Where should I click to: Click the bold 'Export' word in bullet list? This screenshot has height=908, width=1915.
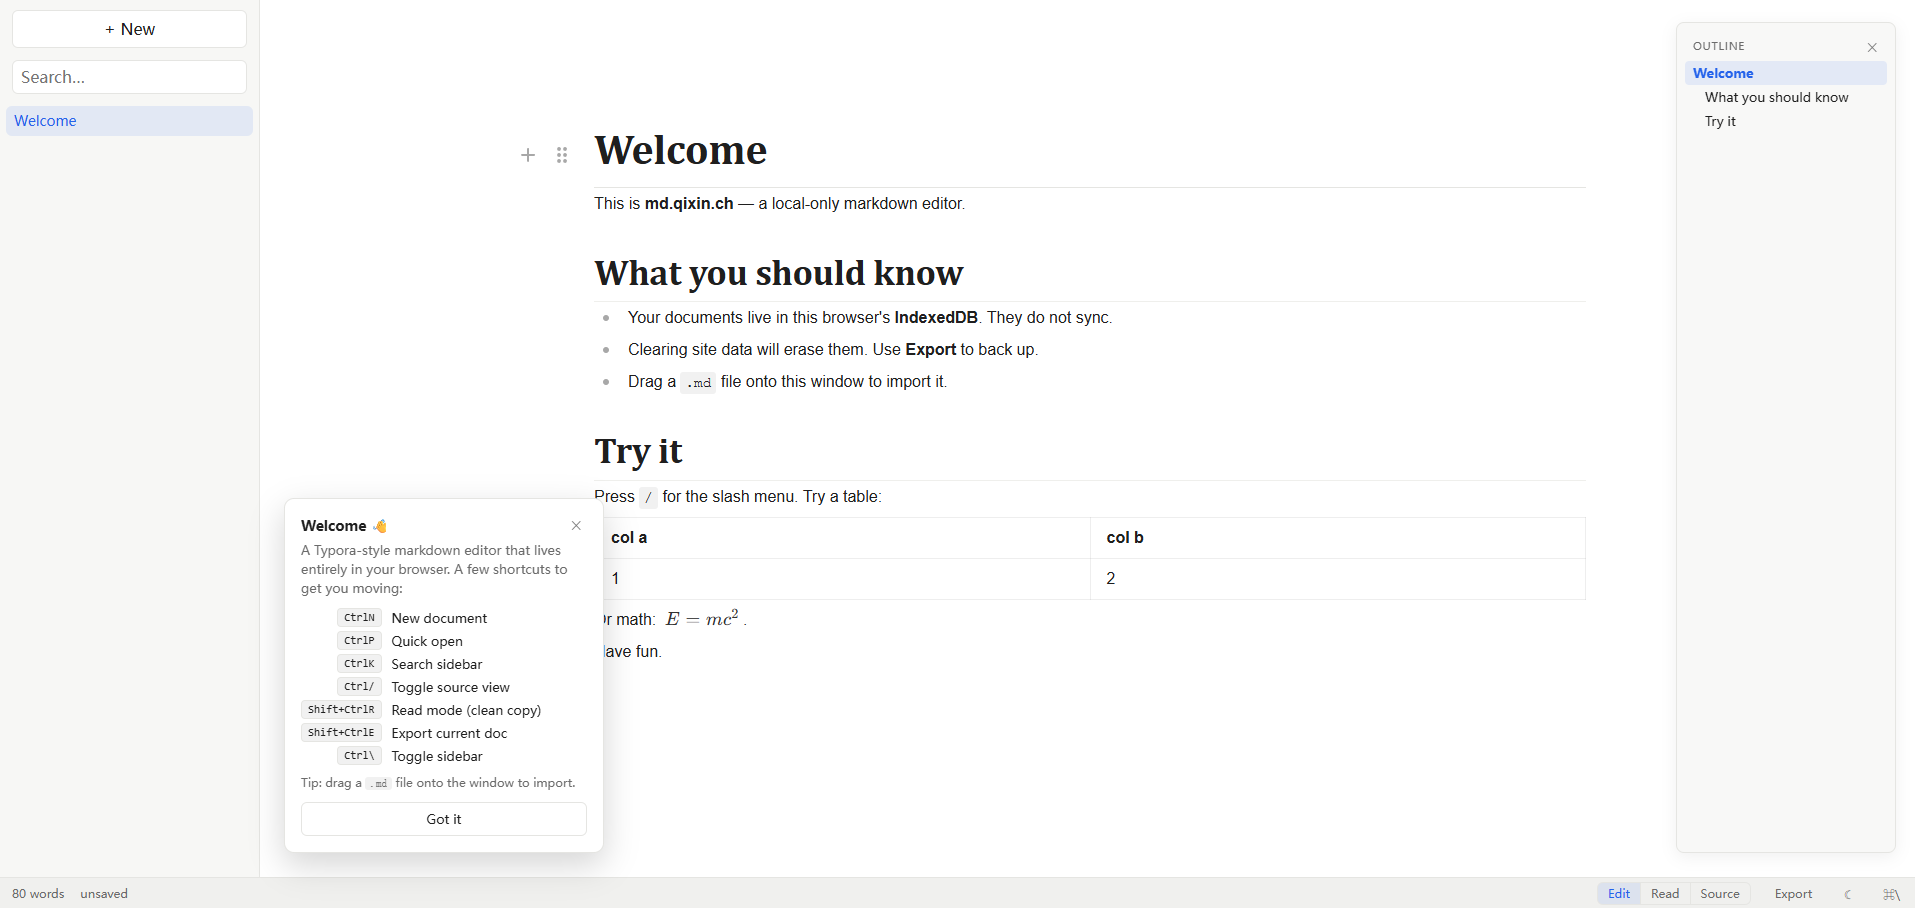click(x=931, y=349)
